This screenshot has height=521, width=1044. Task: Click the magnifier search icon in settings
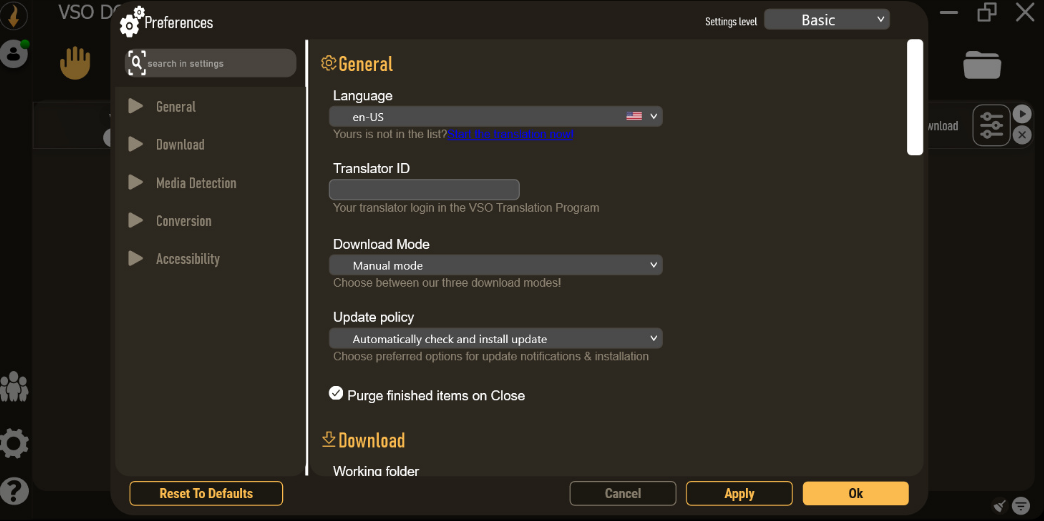click(x=136, y=63)
